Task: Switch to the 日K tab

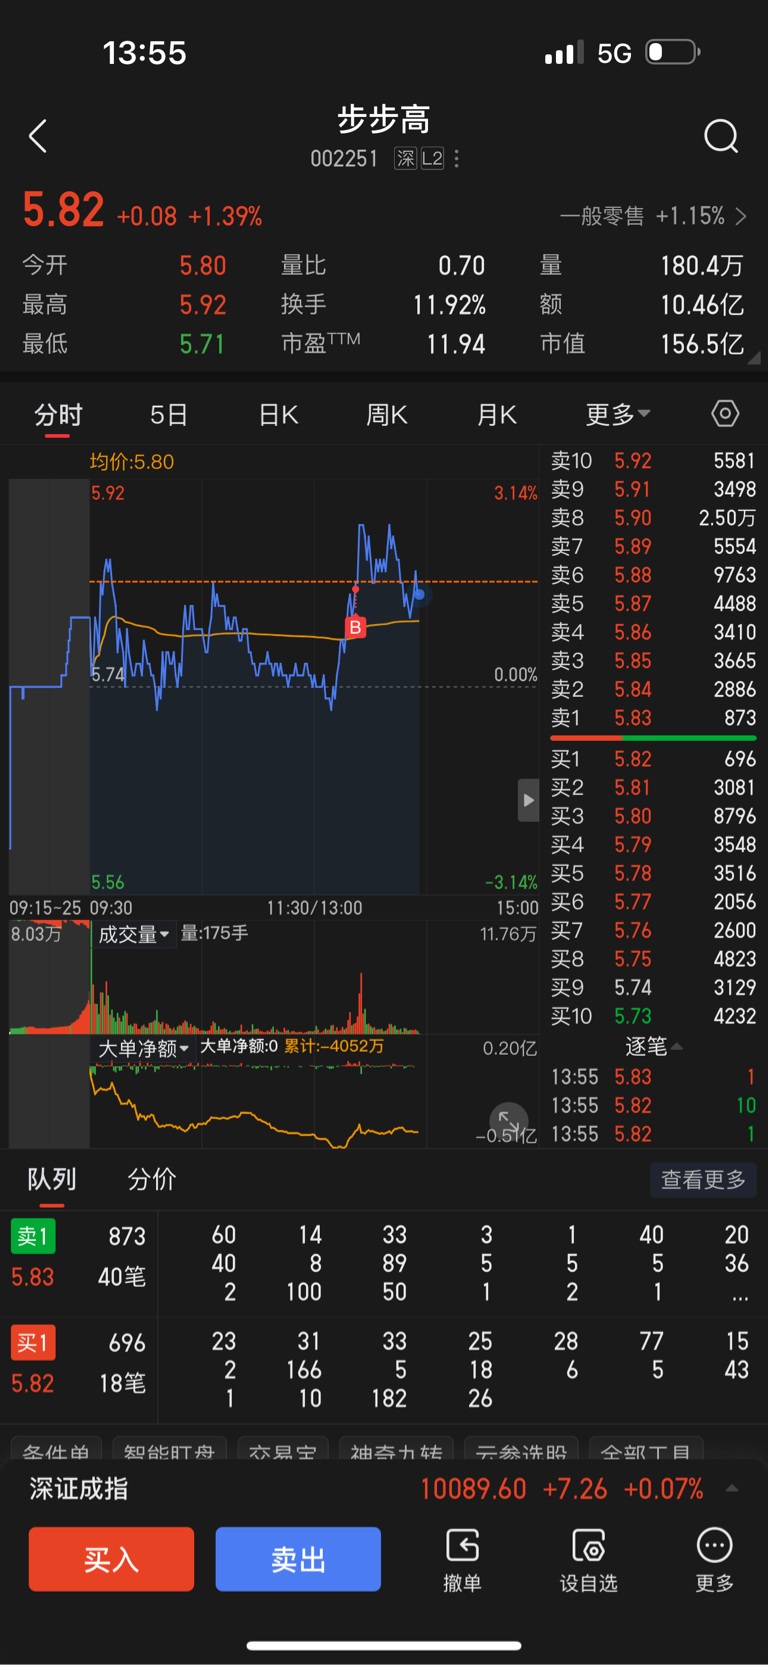Action: (x=278, y=414)
